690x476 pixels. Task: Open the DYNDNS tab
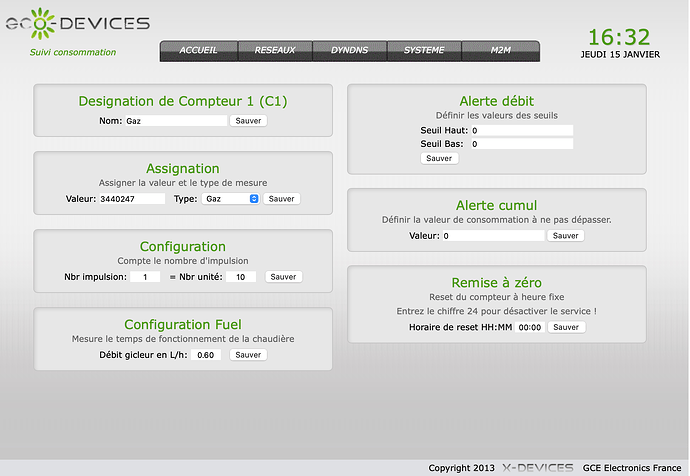click(x=351, y=50)
